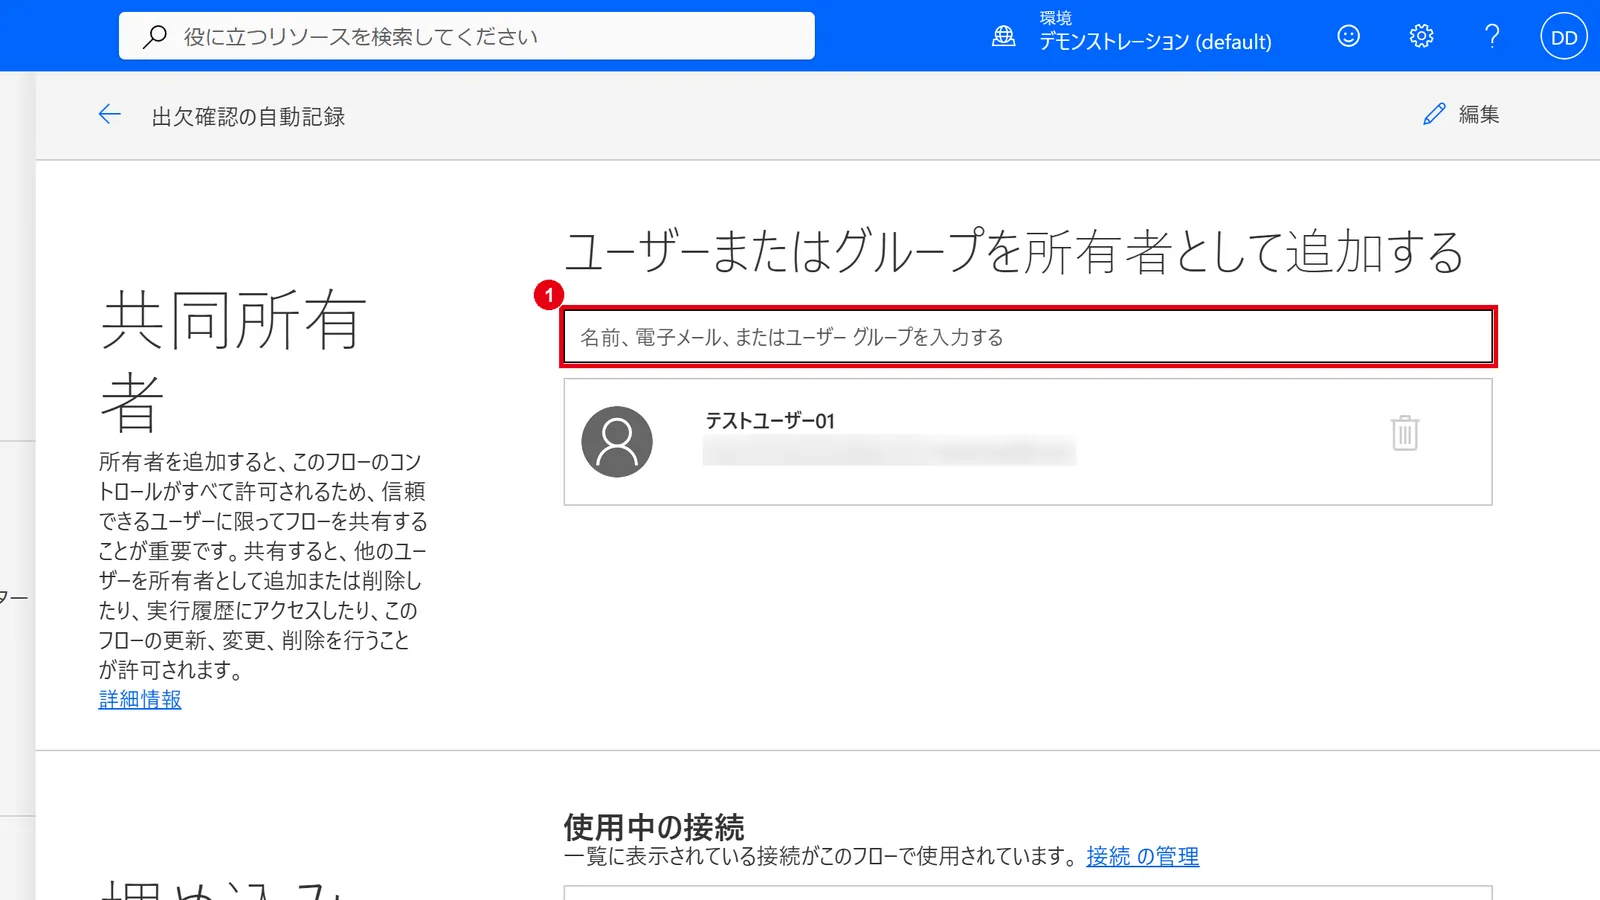Open the settings gear in the header
Viewport: 1600px width, 900px height.
(x=1421, y=37)
